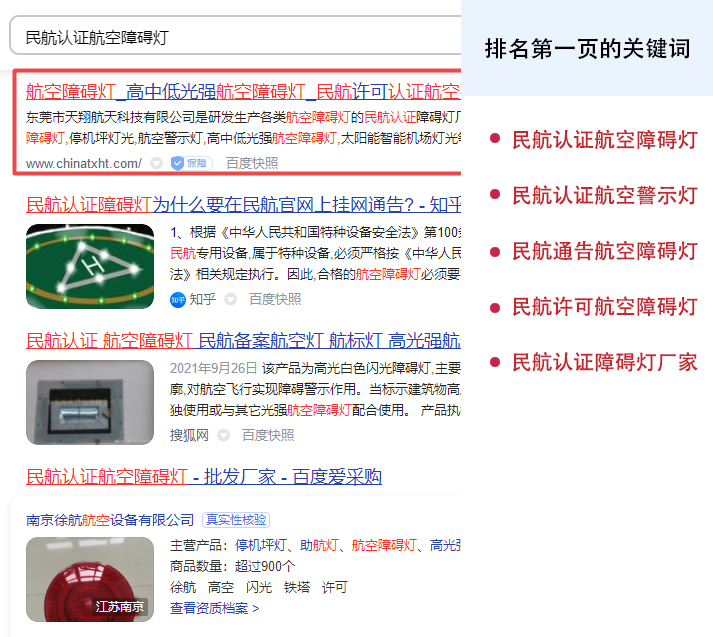Click the 许可 tag
713x637 pixels.
point(335,587)
